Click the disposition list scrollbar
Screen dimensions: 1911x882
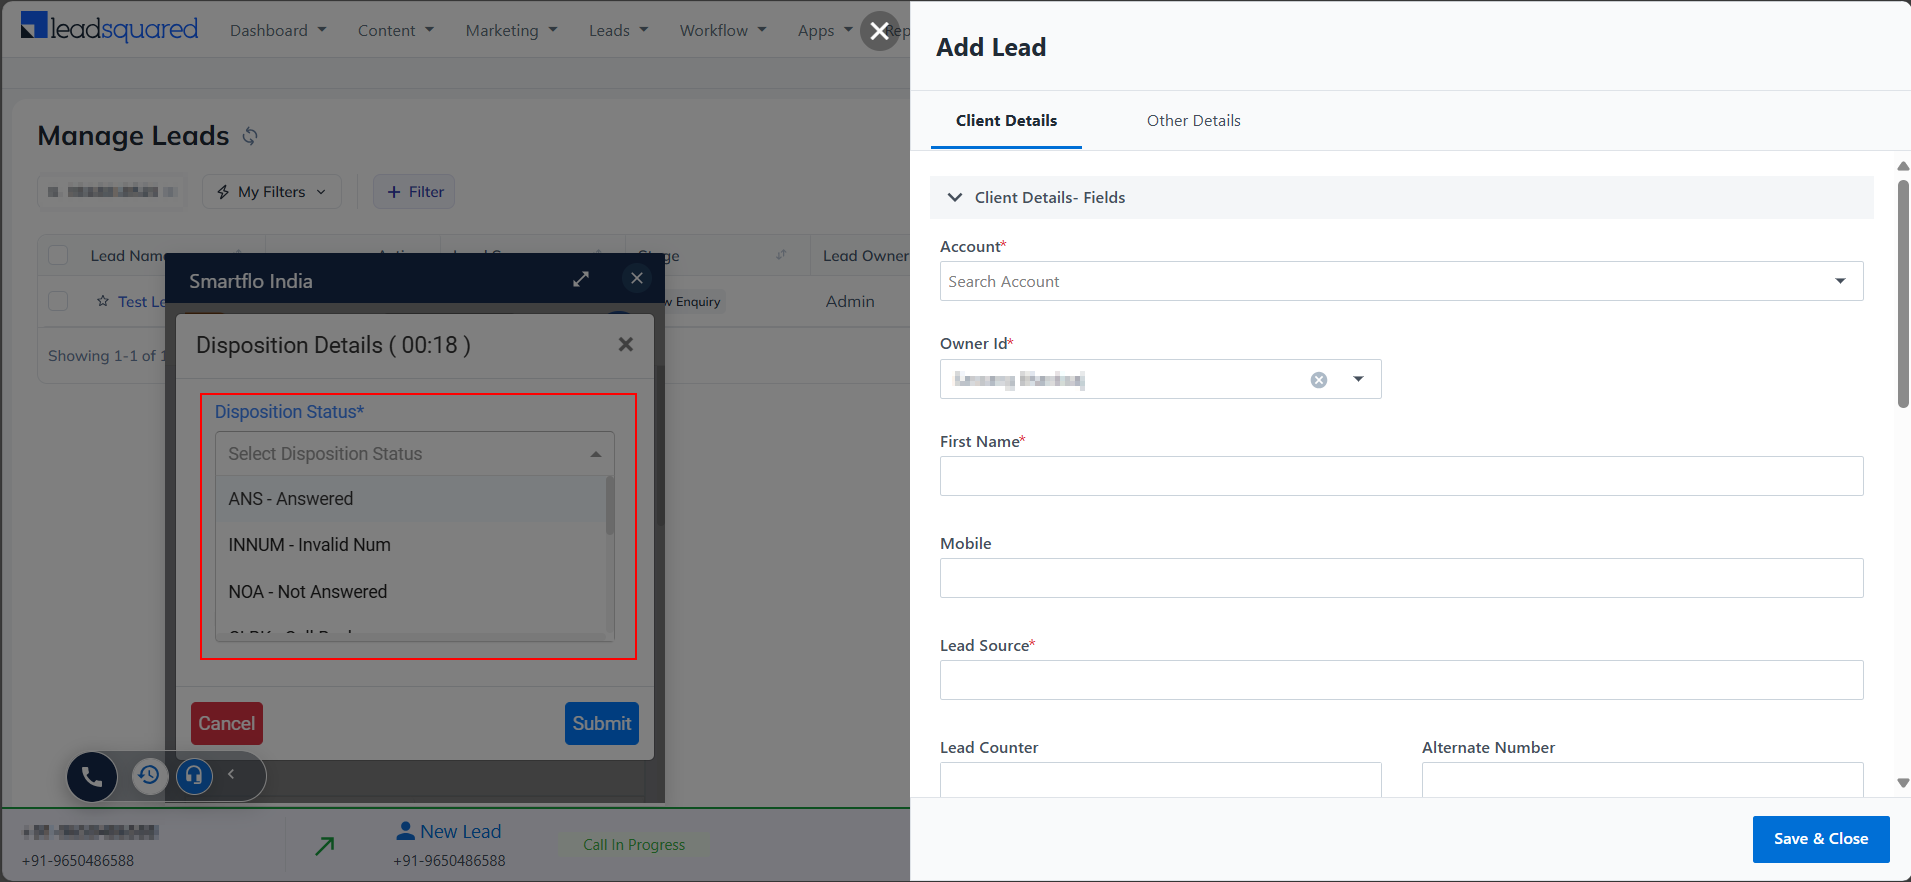click(x=610, y=505)
